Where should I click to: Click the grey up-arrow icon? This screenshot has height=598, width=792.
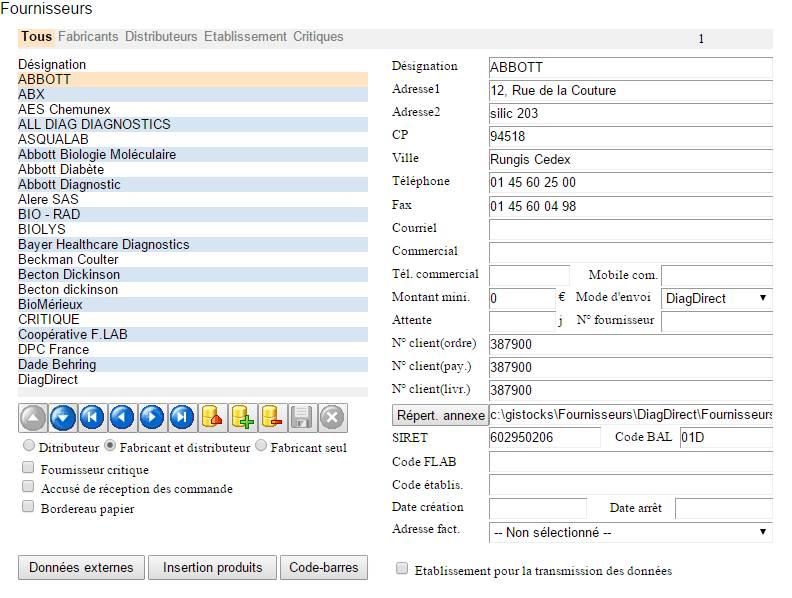(x=33, y=418)
